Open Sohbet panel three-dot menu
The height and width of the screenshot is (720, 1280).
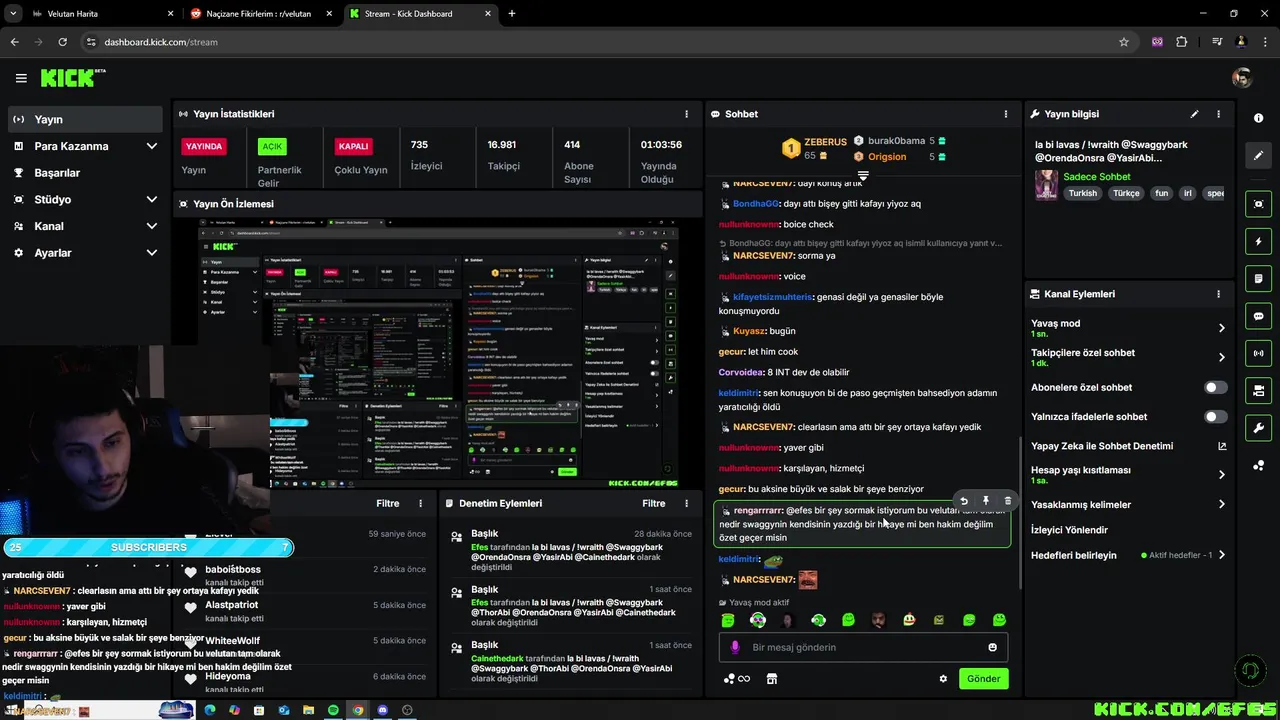[x=1006, y=114]
